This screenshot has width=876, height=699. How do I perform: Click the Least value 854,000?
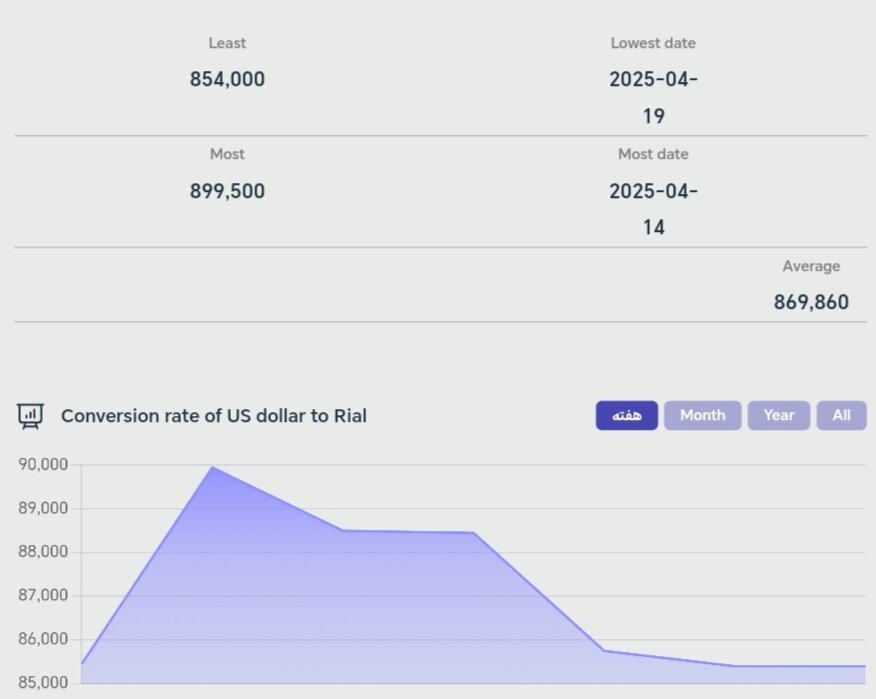(x=227, y=80)
